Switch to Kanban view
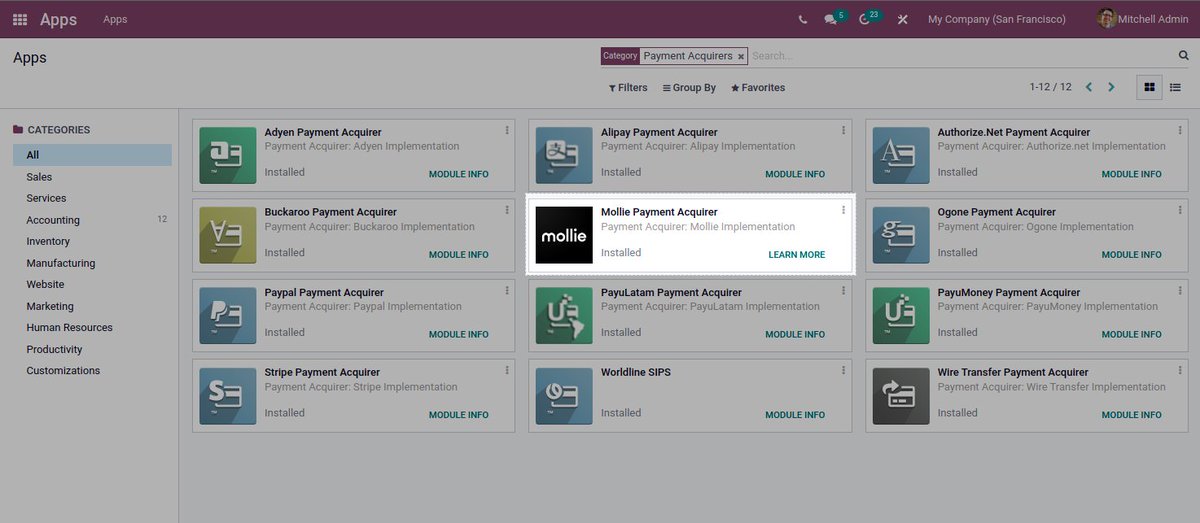 click(1150, 87)
